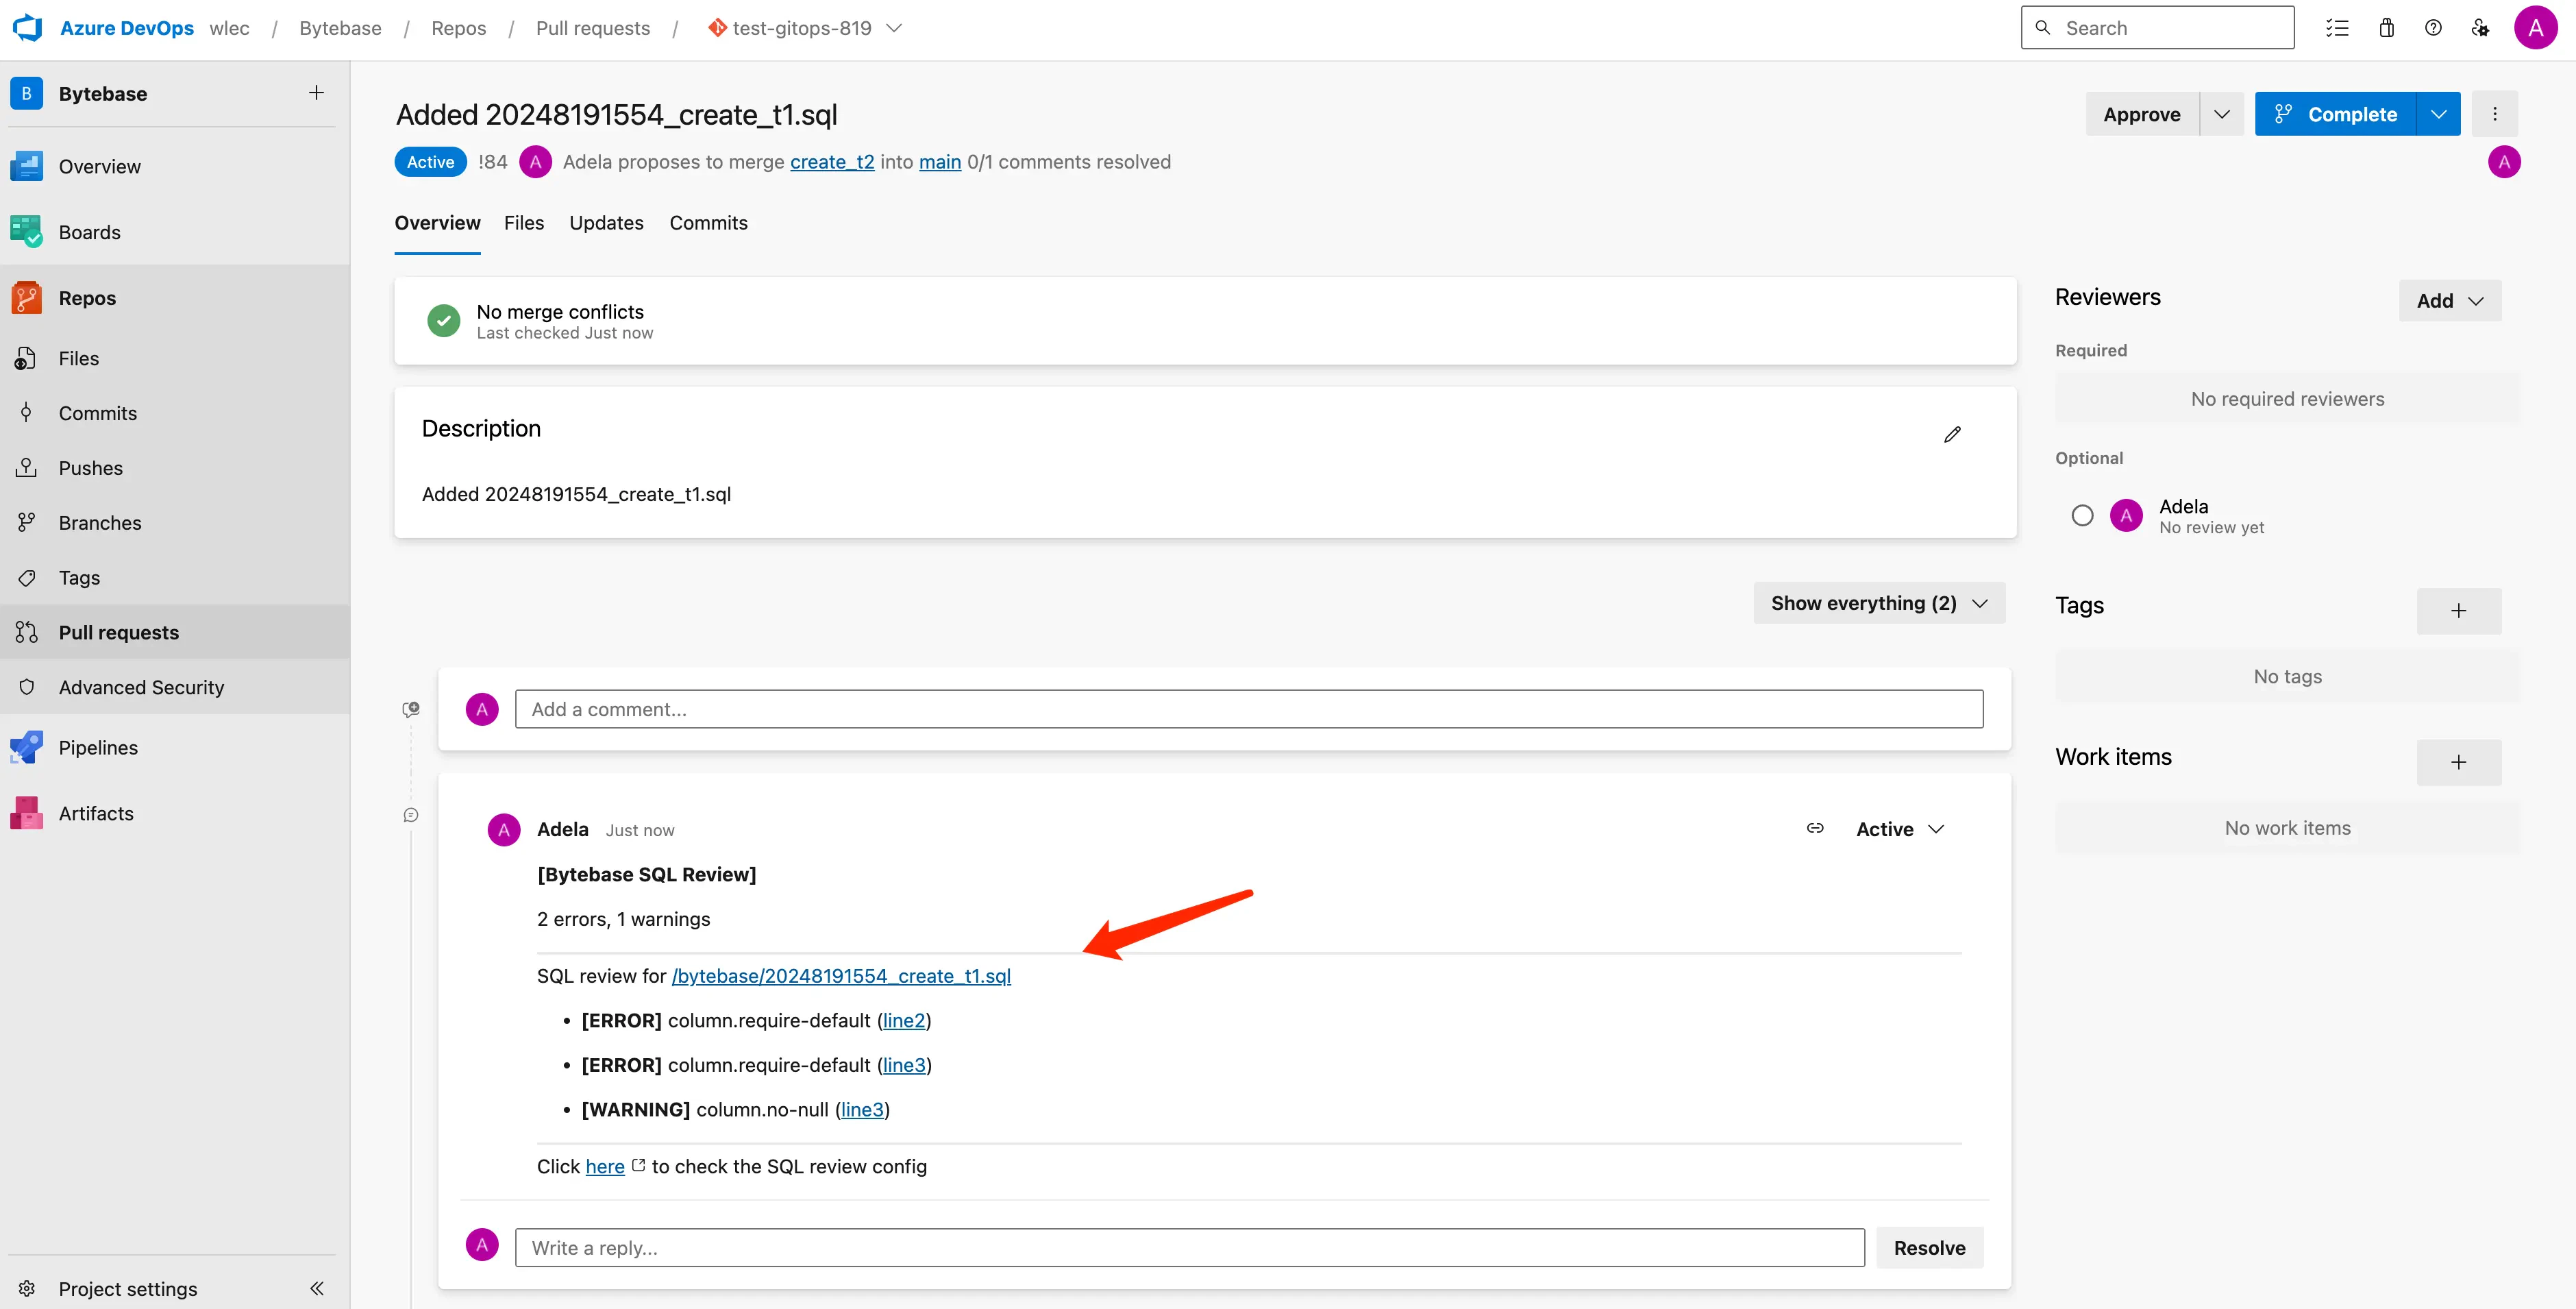Click the Approve button

[2142, 113]
